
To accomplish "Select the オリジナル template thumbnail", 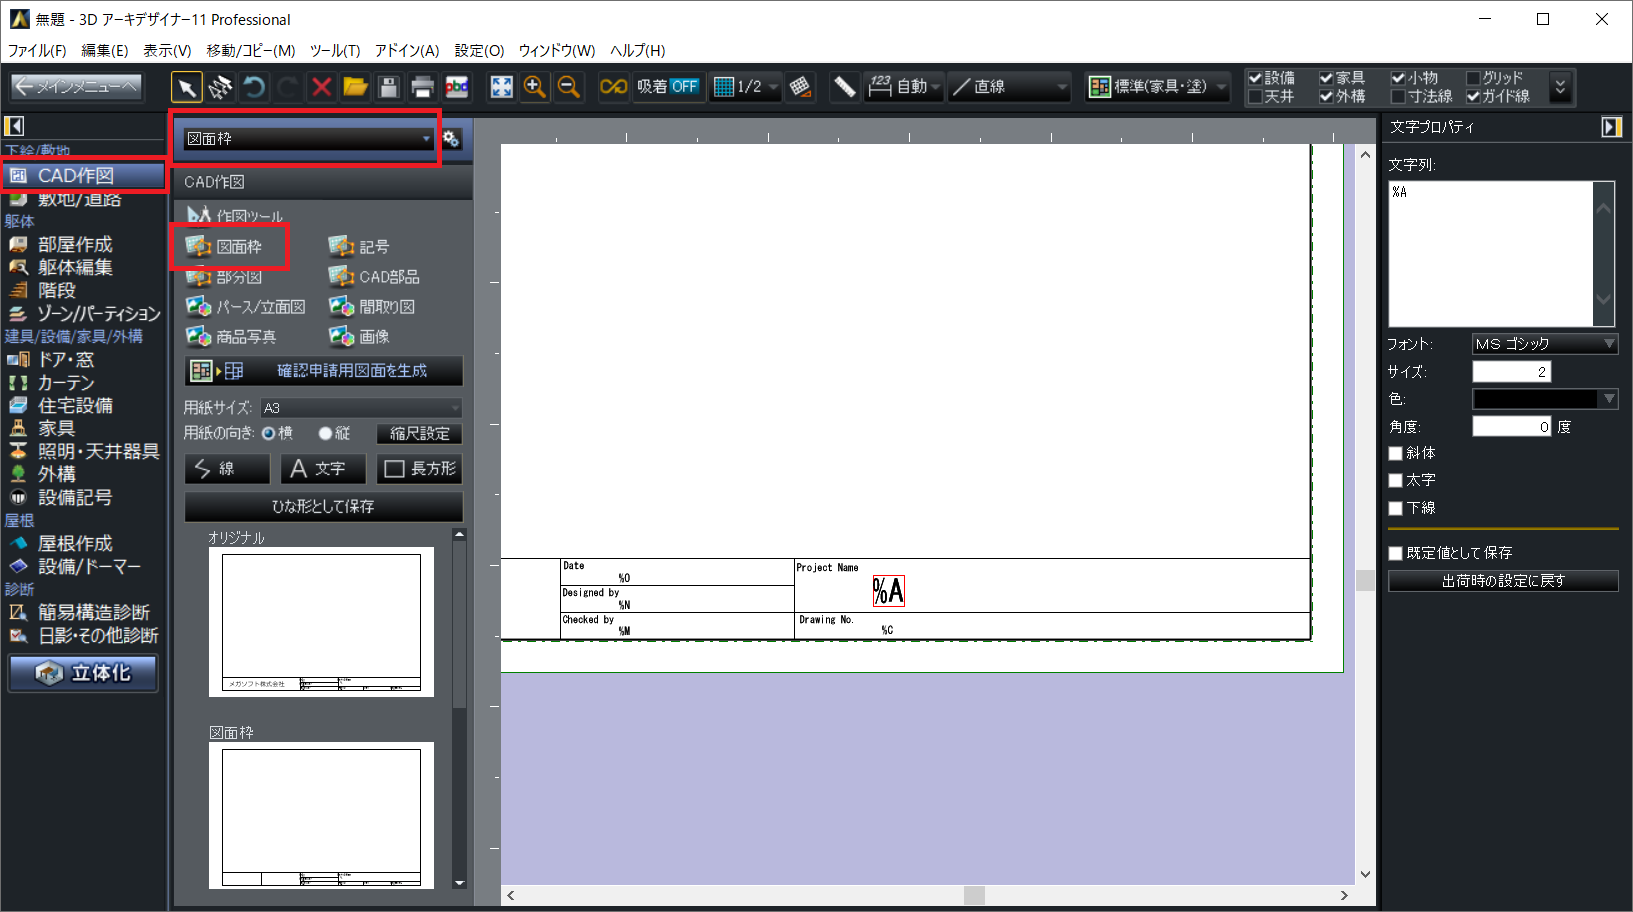I will tap(321, 621).
